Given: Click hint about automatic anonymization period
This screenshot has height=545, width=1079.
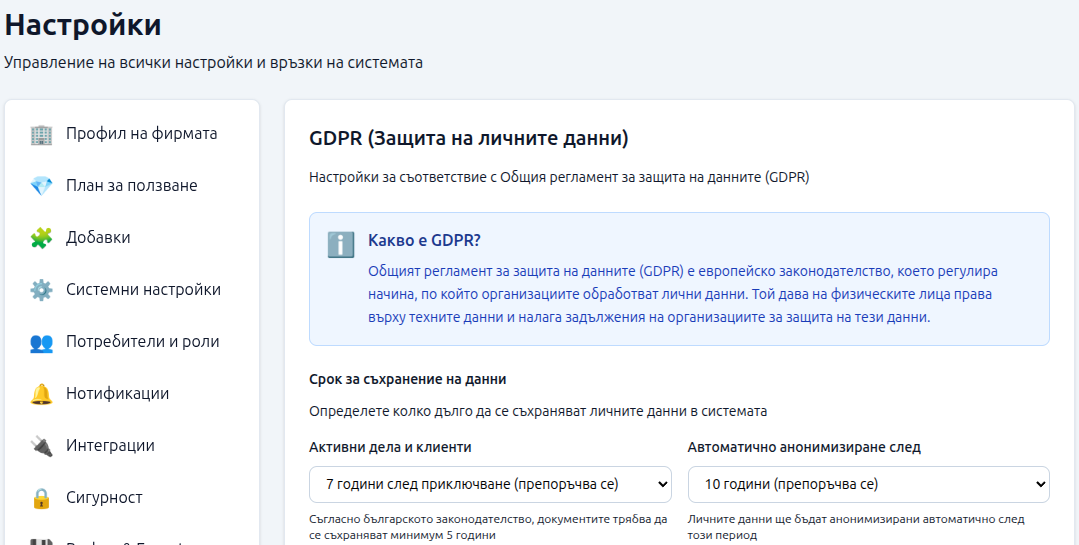Looking at the screenshot, I should (855, 527).
